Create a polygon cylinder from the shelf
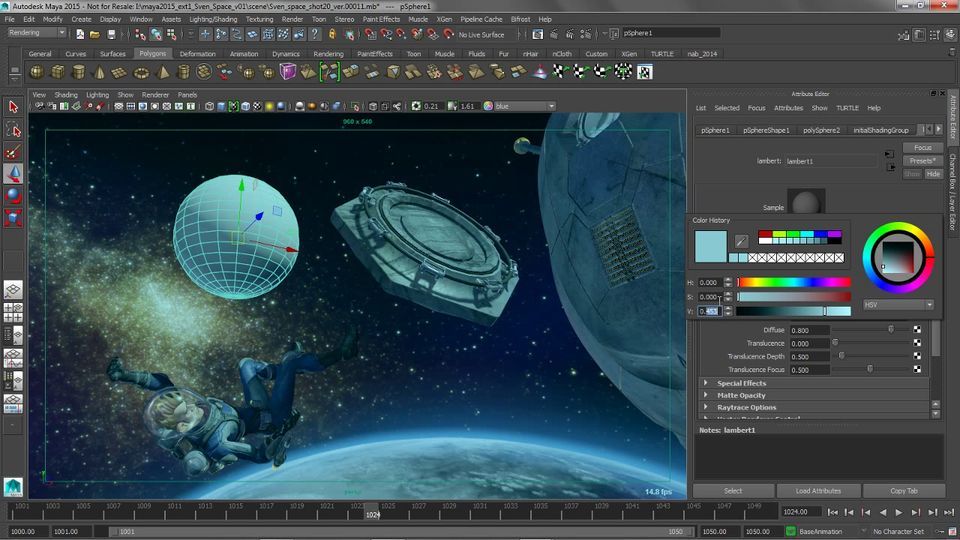The image size is (960, 540). [x=78, y=72]
